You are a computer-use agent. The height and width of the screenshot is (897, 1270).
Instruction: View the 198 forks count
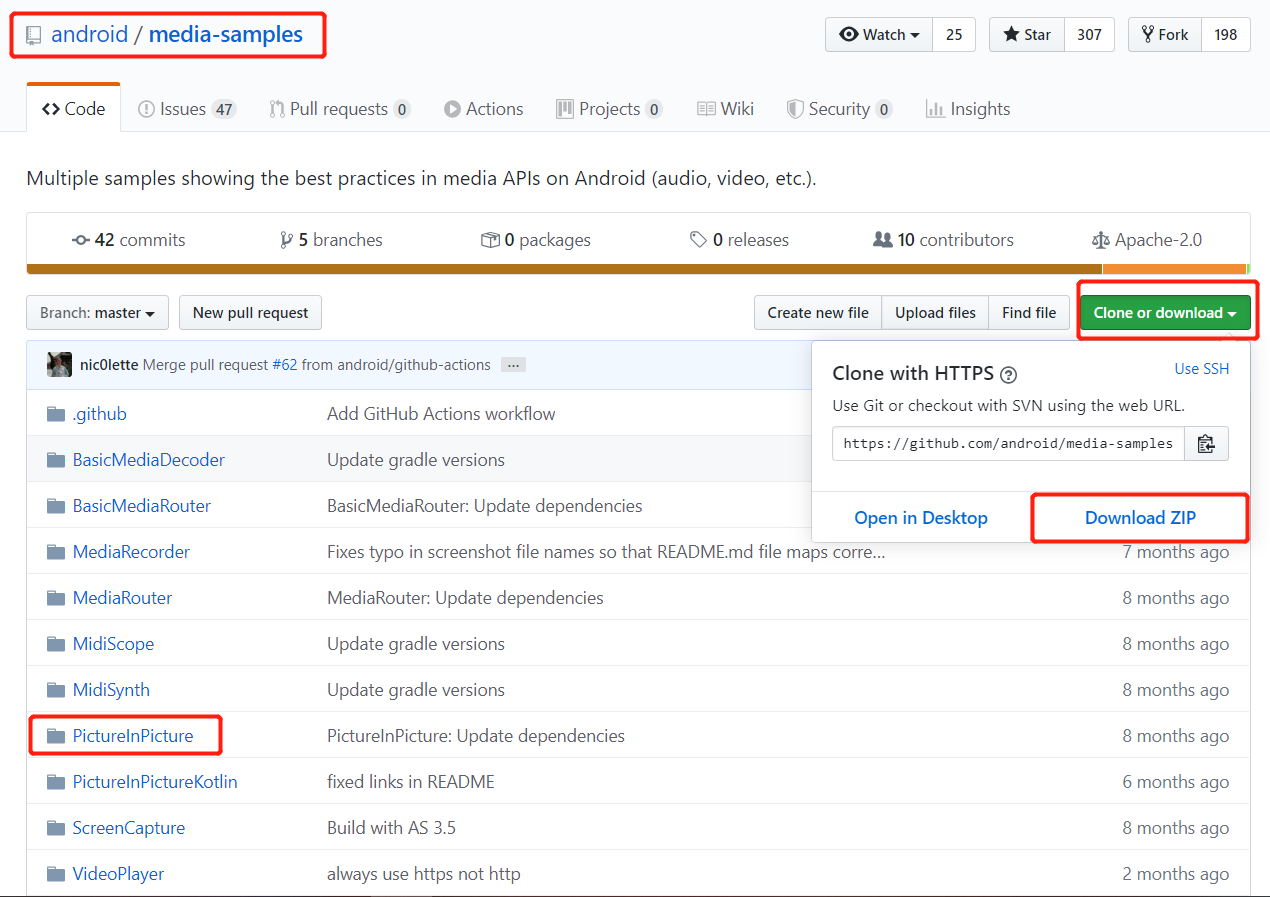(1226, 34)
